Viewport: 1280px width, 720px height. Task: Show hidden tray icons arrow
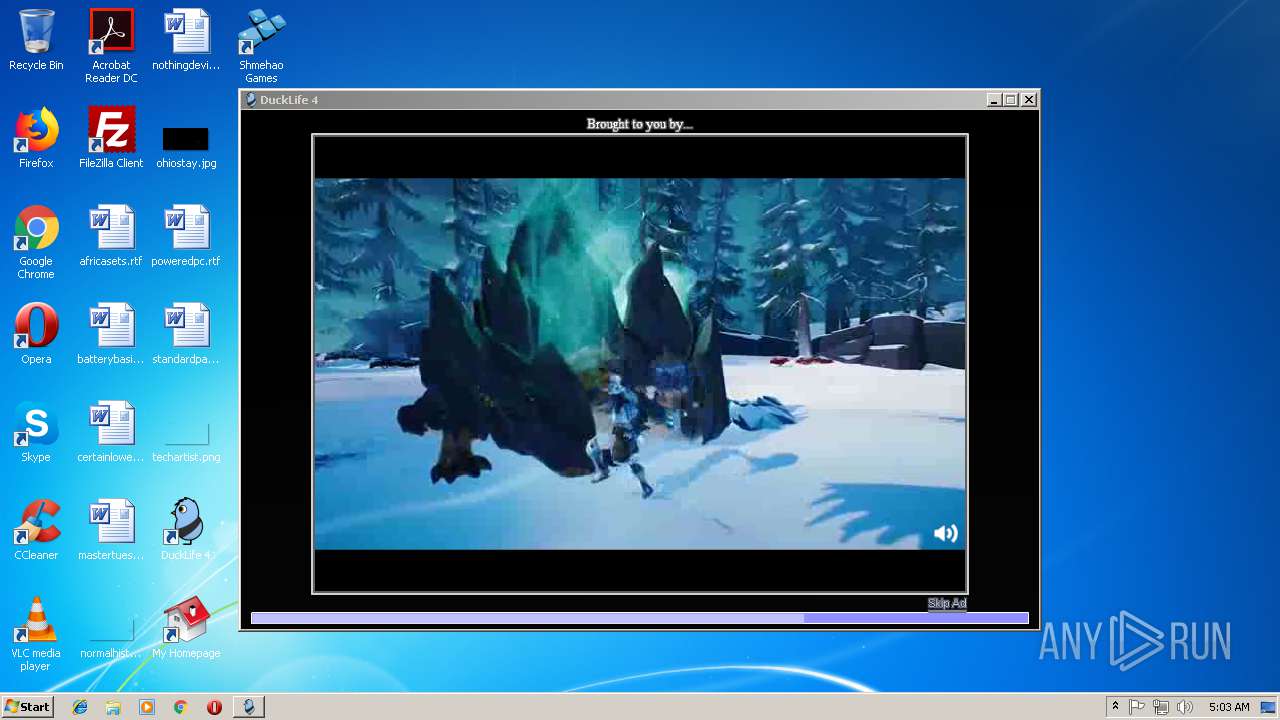[1115, 707]
